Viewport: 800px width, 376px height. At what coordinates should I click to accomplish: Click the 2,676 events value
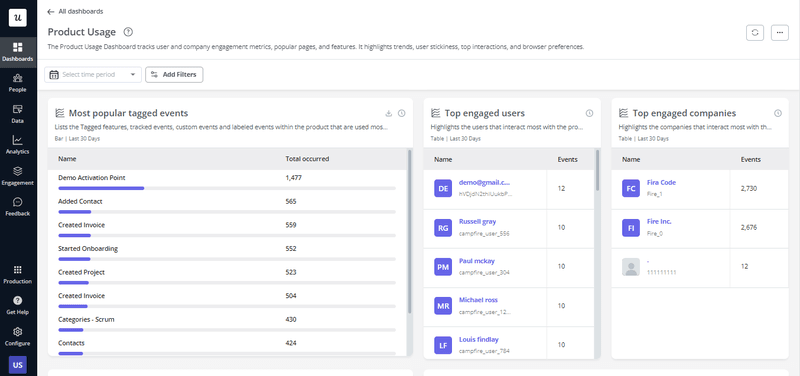tap(749, 228)
